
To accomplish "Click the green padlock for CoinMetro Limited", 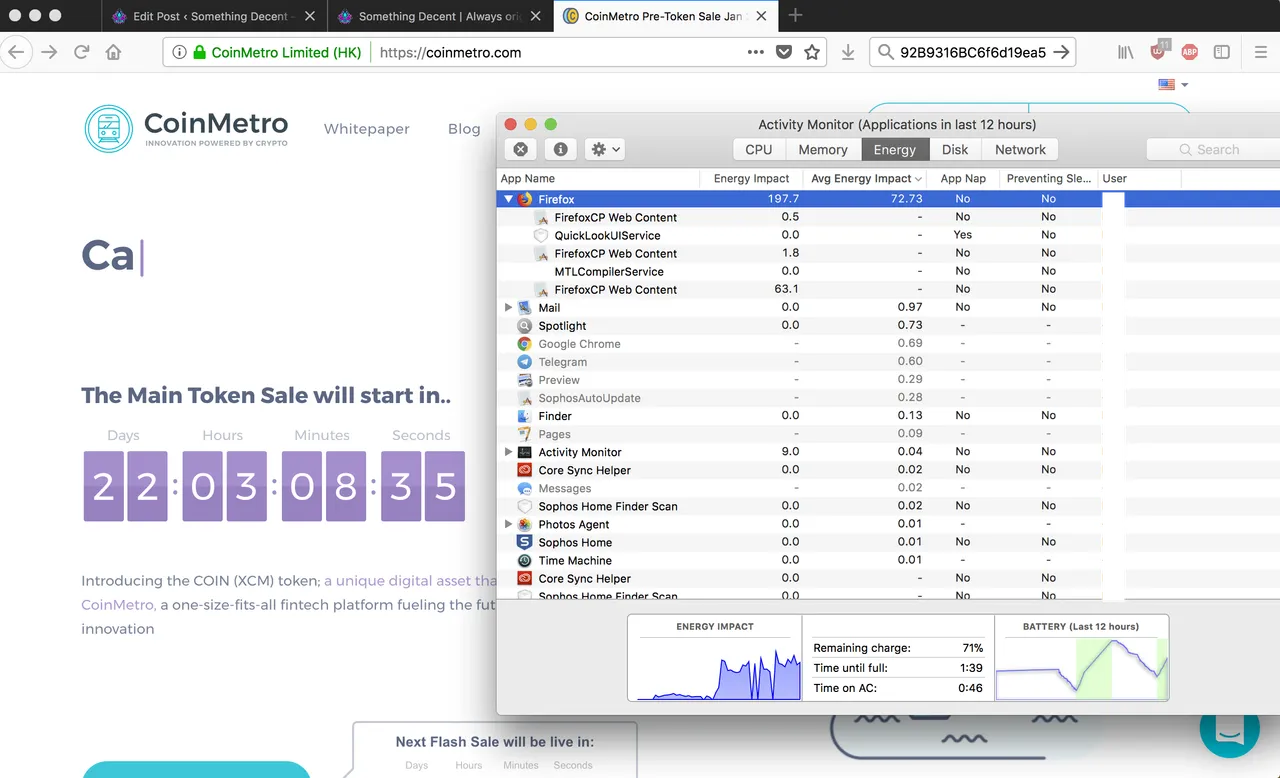I will pyautogui.click(x=200, y=52).
